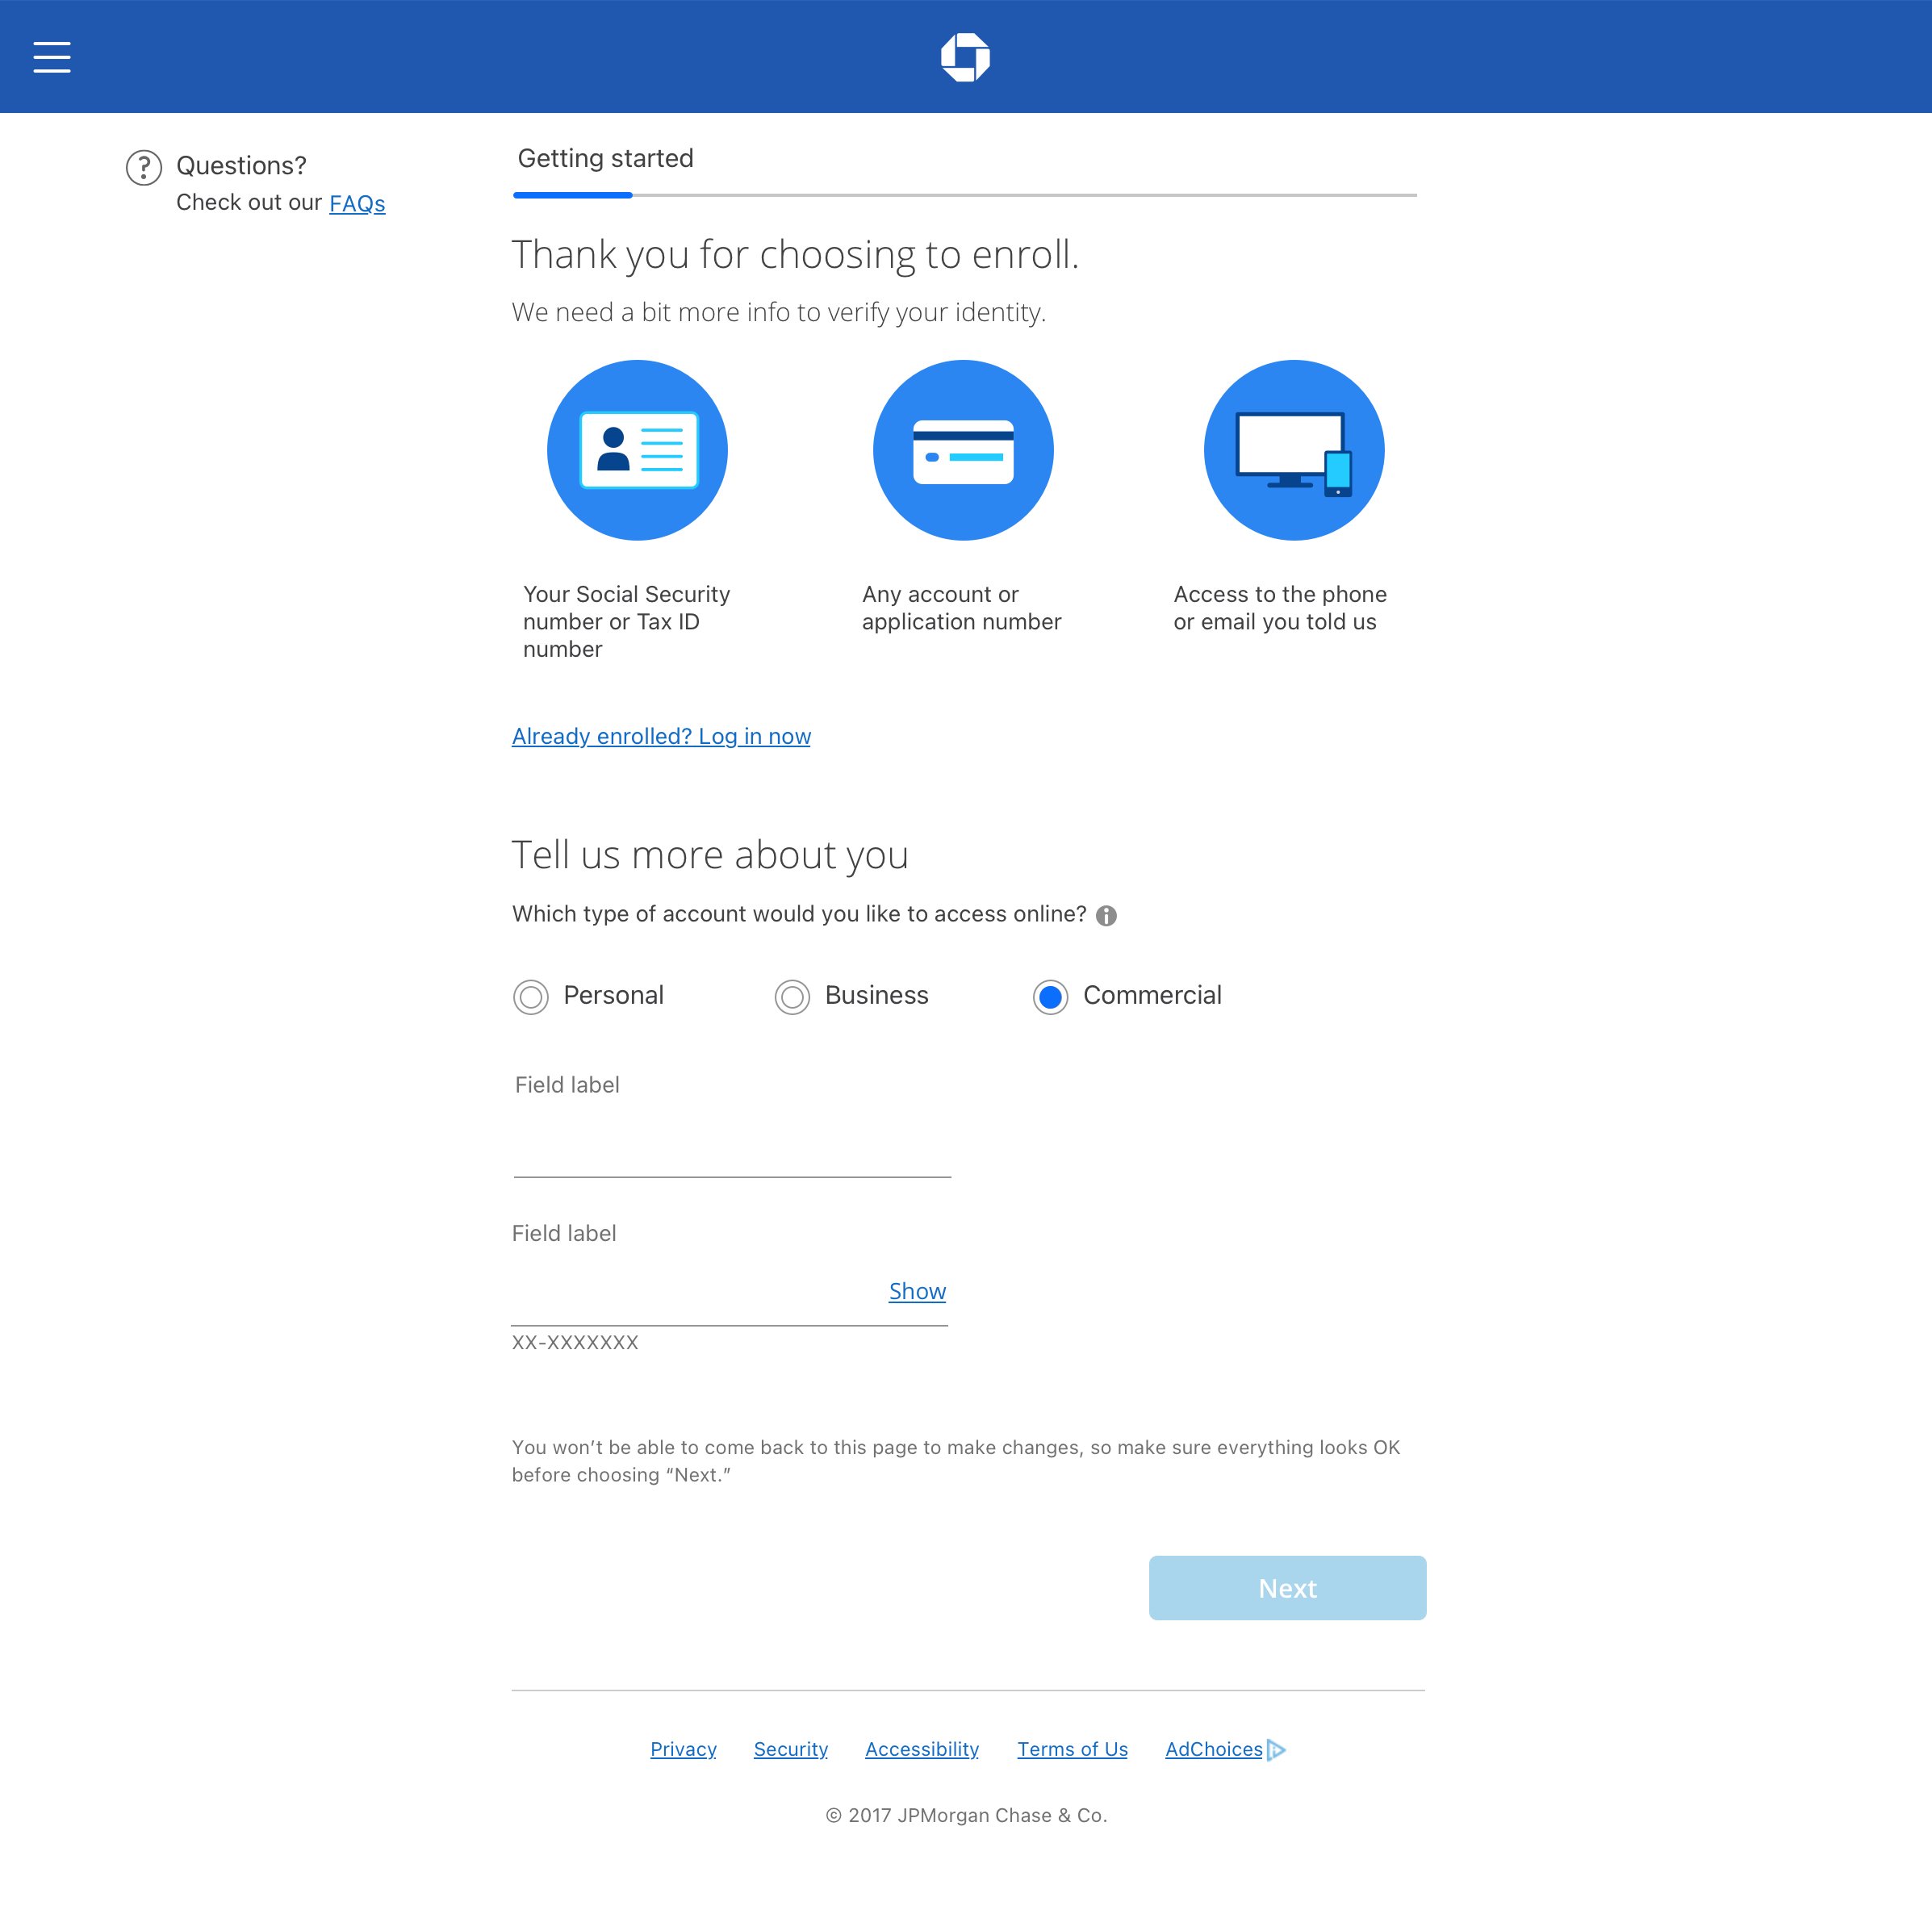Click Show to reveal the masked field

click(x=917, y=1291)
